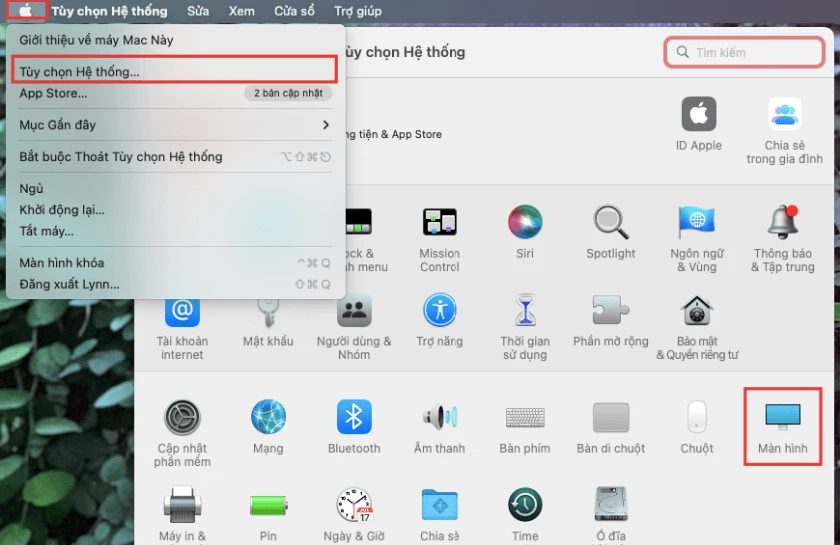This screenshot has height=545, width=840.
Task: Open Bluetooth preferences
Action: click(x=354, y=427)
